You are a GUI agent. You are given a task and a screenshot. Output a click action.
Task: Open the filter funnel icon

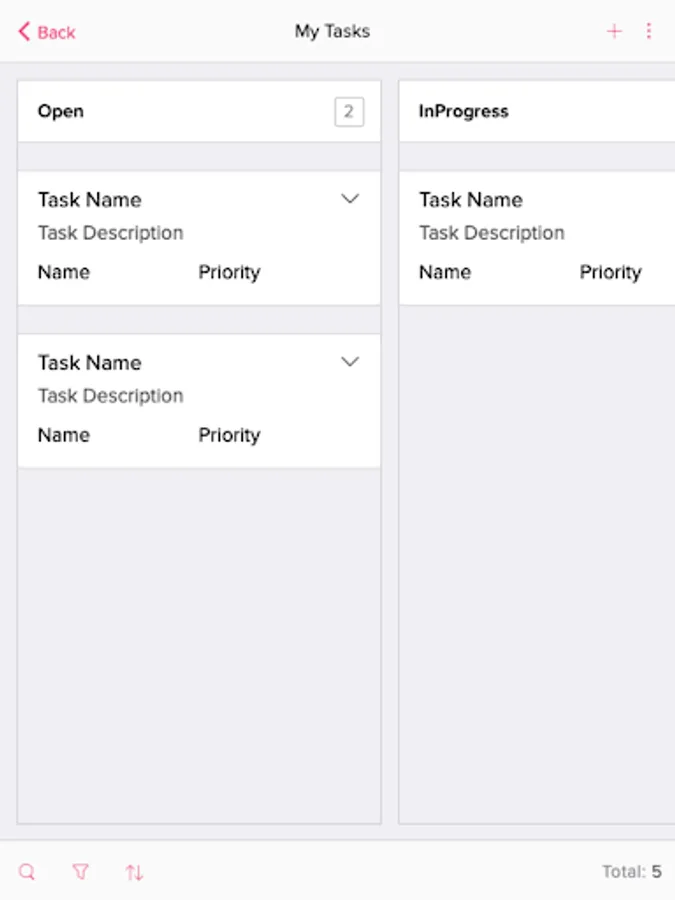(x=80, y=872)
